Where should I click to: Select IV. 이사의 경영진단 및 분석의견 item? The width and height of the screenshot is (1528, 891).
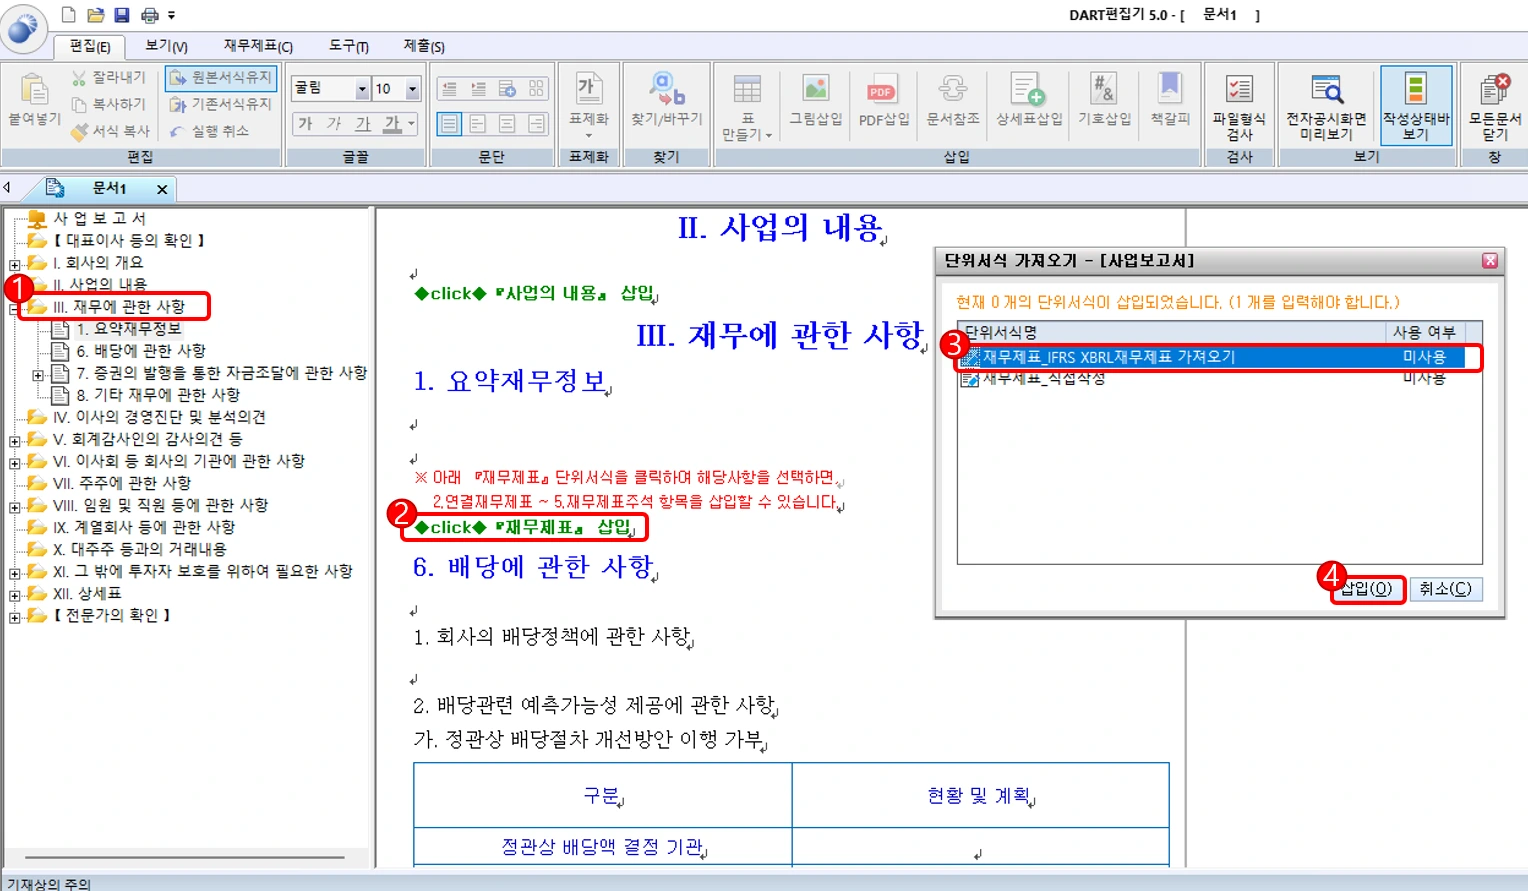[x=159, y=417]
